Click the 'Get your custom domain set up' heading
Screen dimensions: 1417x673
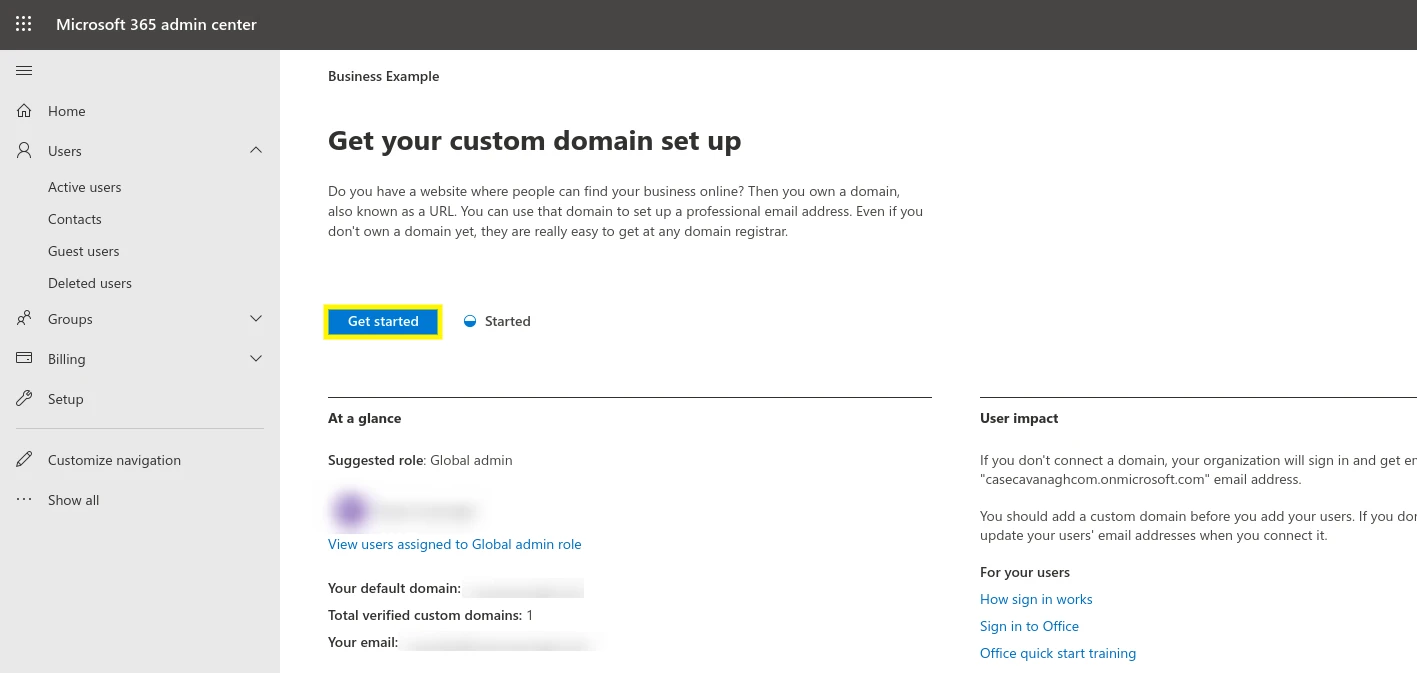coord(535,141)
